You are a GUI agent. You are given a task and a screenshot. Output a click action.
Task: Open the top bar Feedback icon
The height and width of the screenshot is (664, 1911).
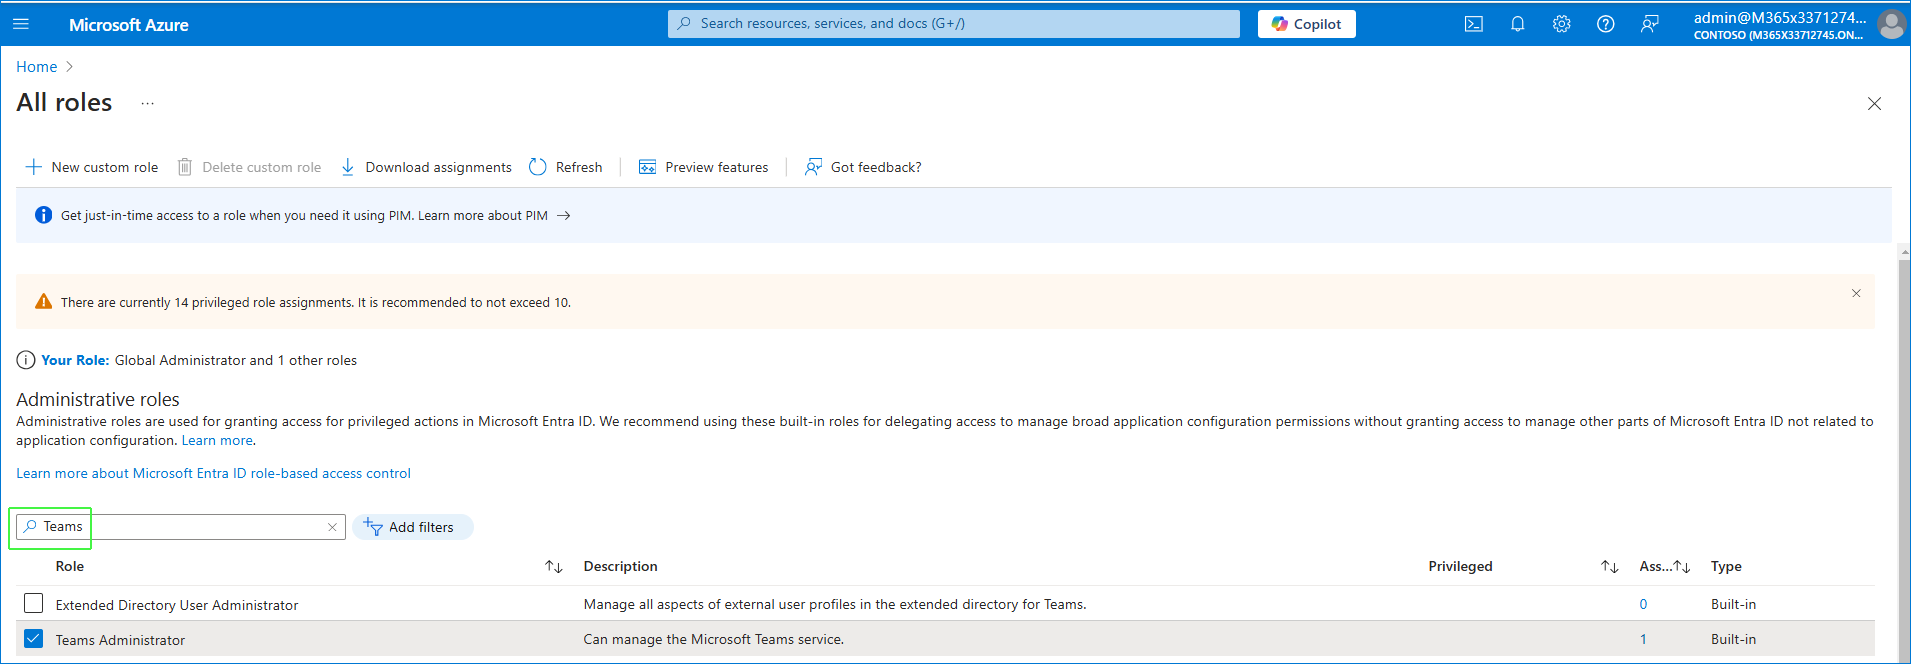click(x=1649, y=24)
